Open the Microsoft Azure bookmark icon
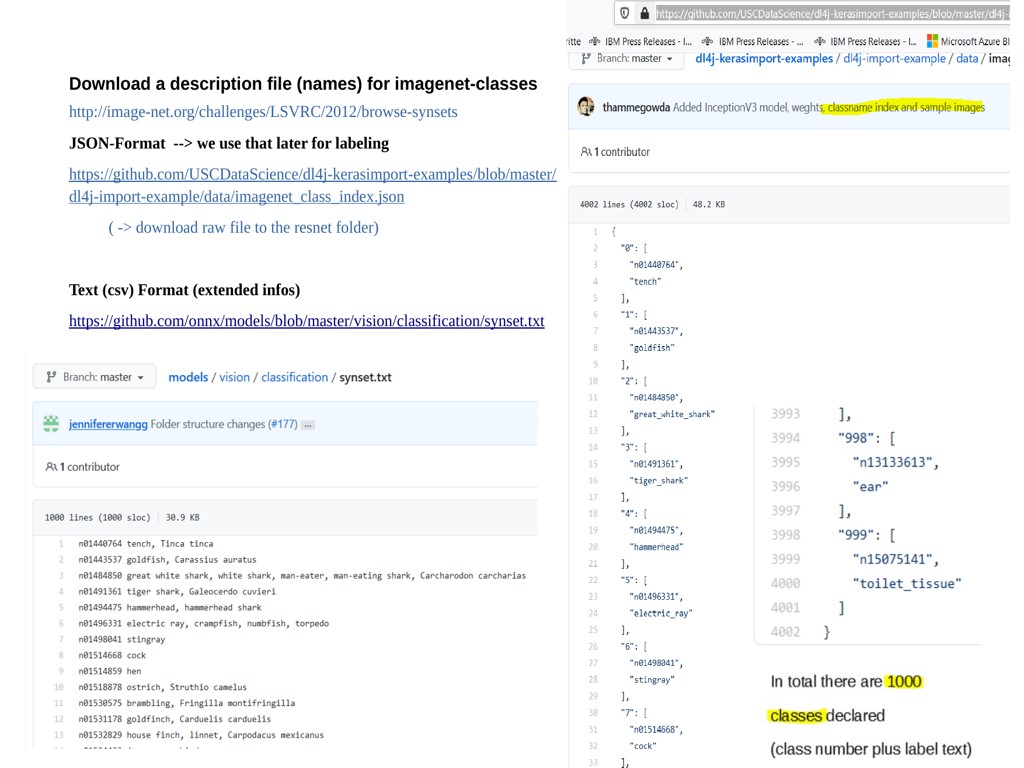The image size is (1024, 768). click(933, 42)
